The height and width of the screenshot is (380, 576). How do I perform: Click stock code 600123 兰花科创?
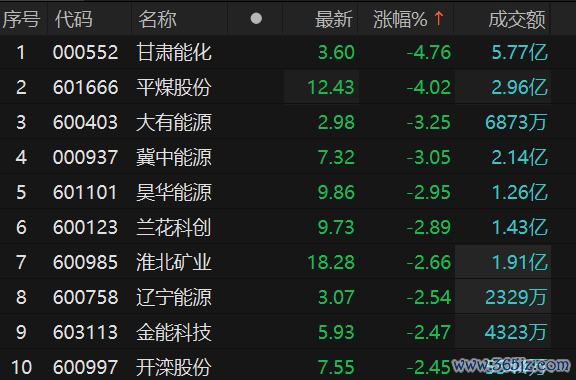(x=85, y=227)
